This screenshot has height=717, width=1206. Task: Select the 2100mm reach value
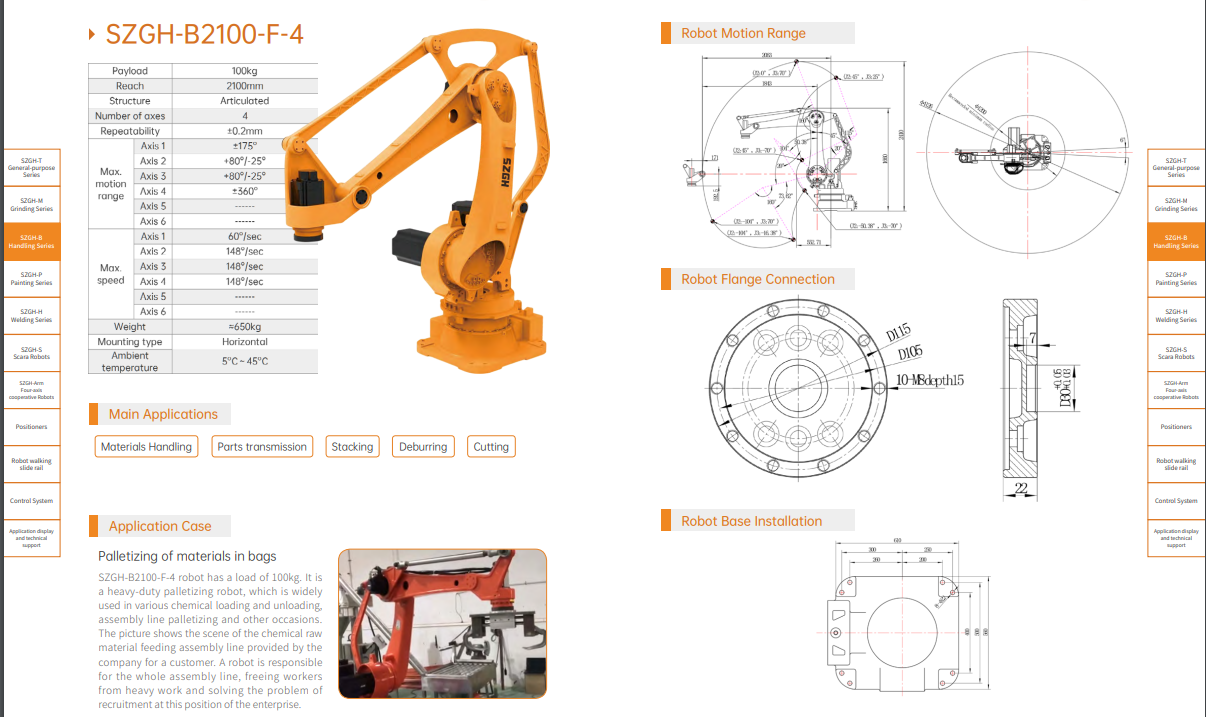point(245,86)
